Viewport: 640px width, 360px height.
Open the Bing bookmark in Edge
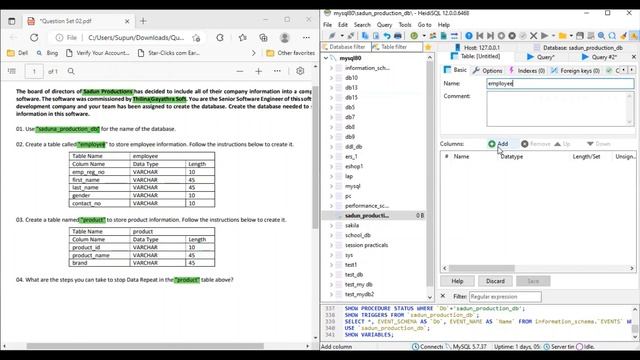(x=47, y=53)
